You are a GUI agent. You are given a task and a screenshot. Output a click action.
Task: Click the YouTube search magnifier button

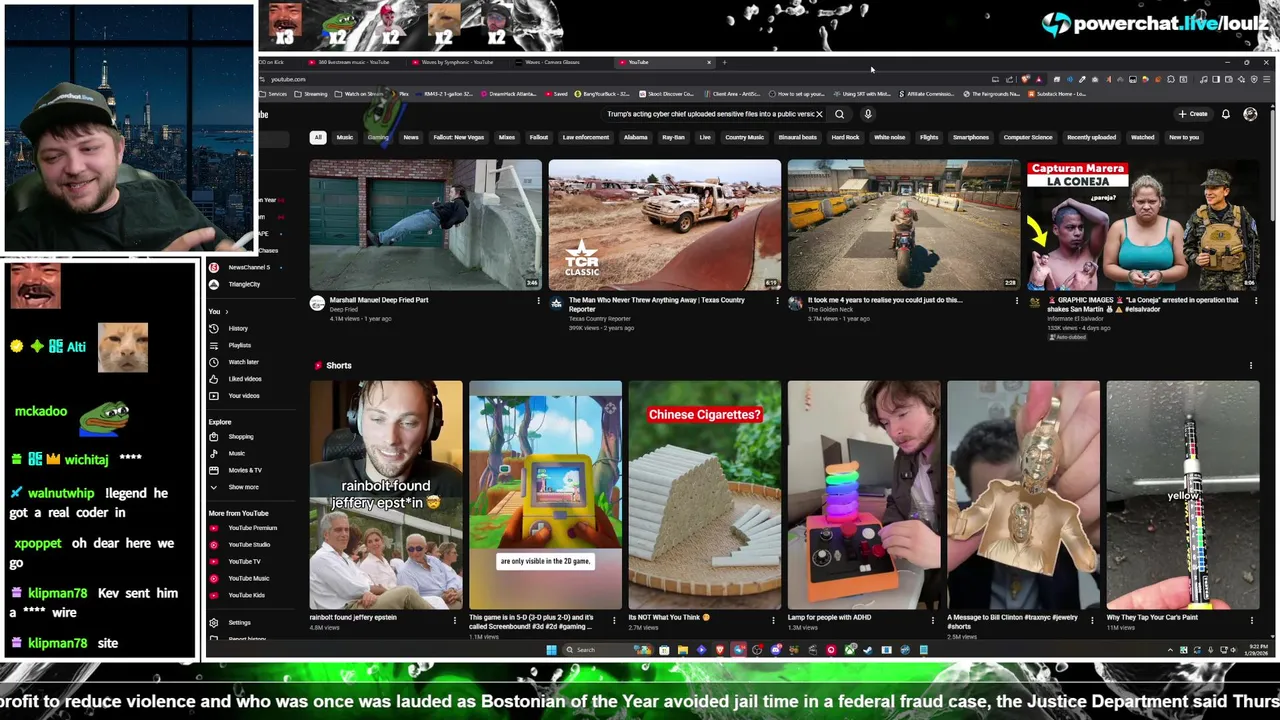point(839,114)
